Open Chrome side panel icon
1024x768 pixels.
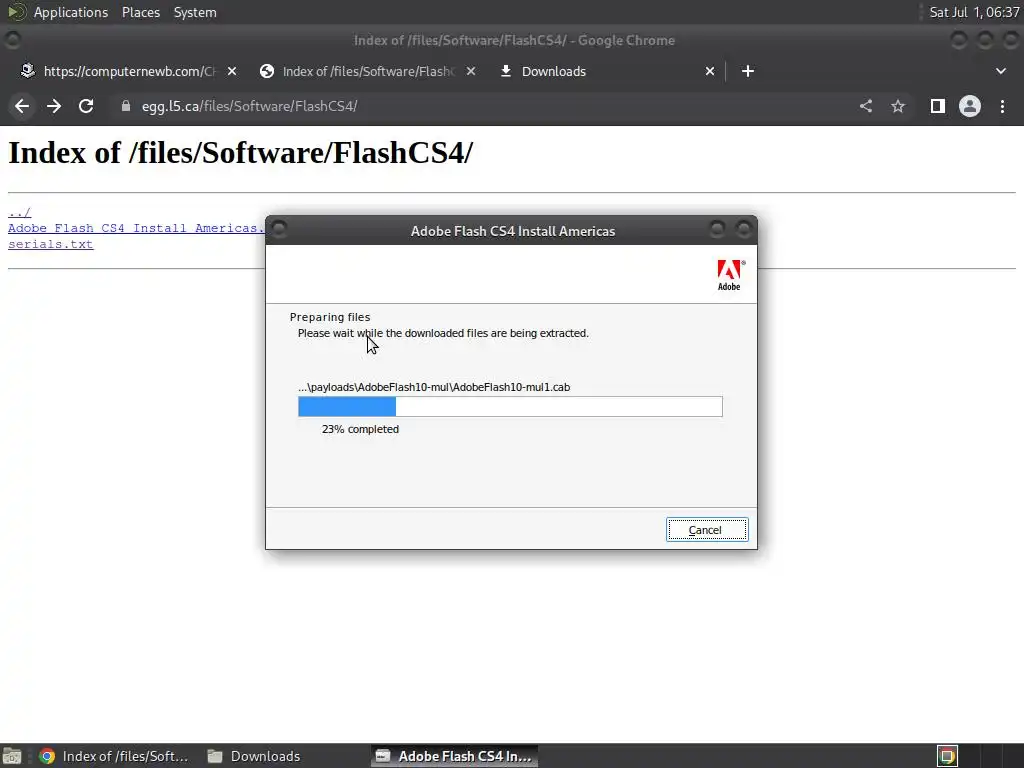coord(938,106)
